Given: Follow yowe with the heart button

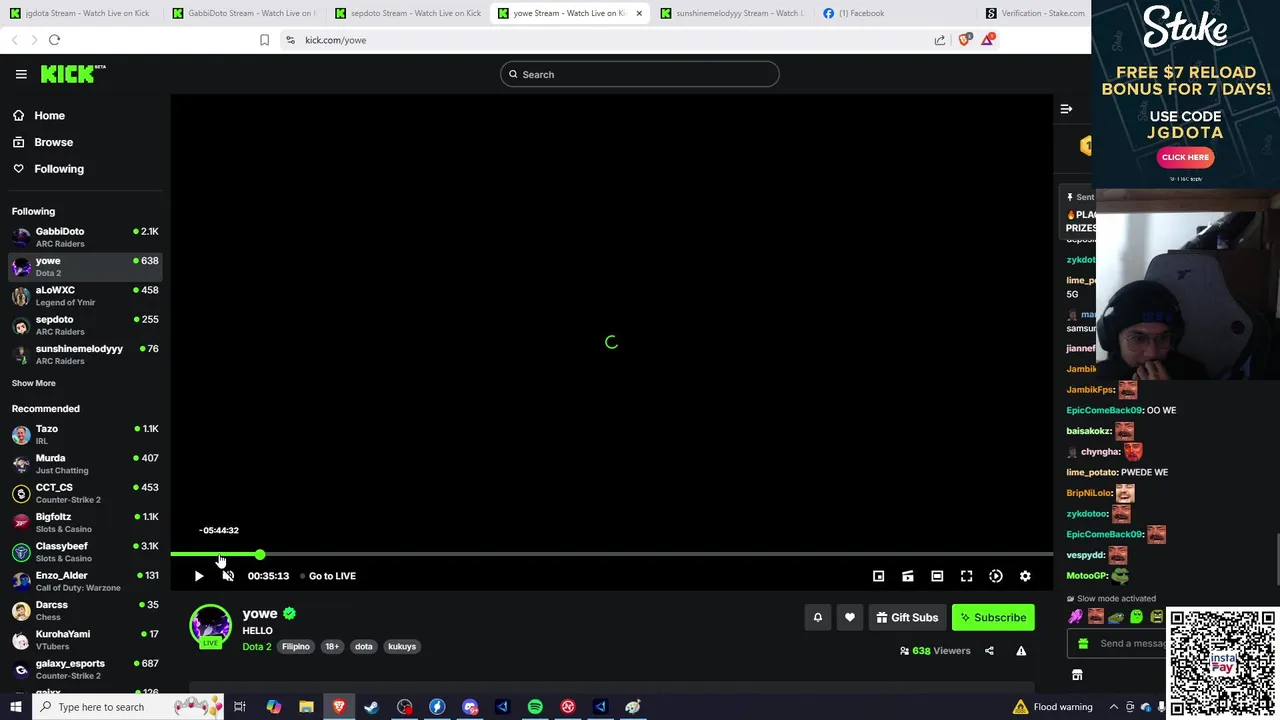Looking at the screenshot, I should coord(849,618).
